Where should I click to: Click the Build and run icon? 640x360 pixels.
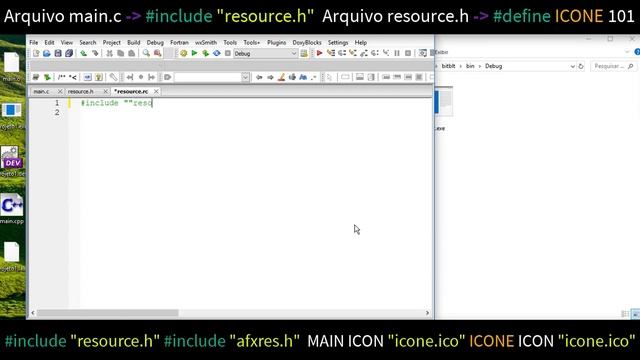pyautogui.click(x=206, y=53)
